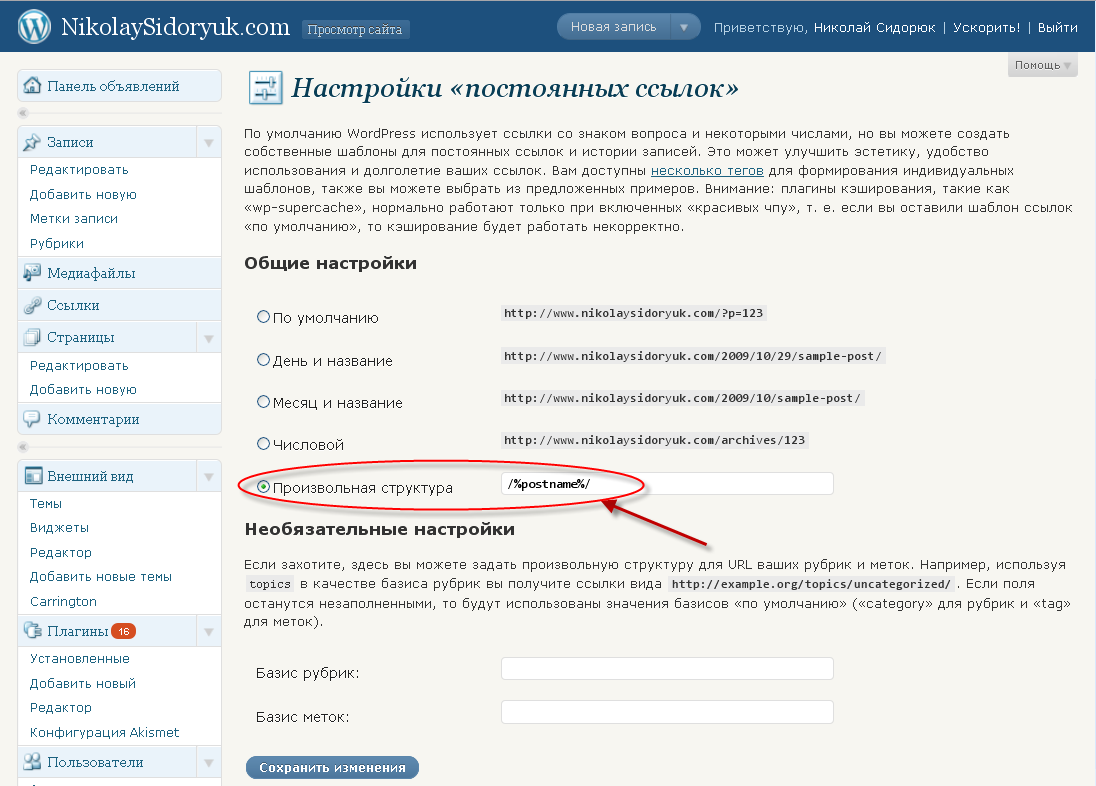Viewport: 1096px width, 786px height.
Task: Select the Числовой permalink radio button
Action: pos(263,443)
